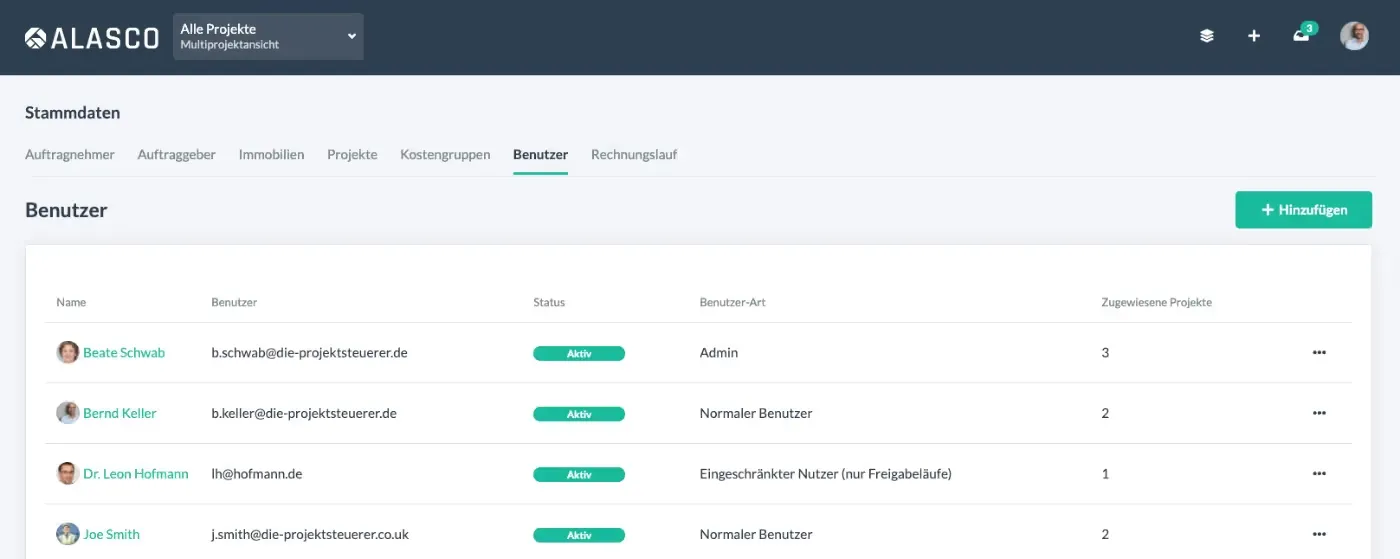Switch to the Auftragnehmer tab
Screen dimensions: 1400x559
point(70,155)
